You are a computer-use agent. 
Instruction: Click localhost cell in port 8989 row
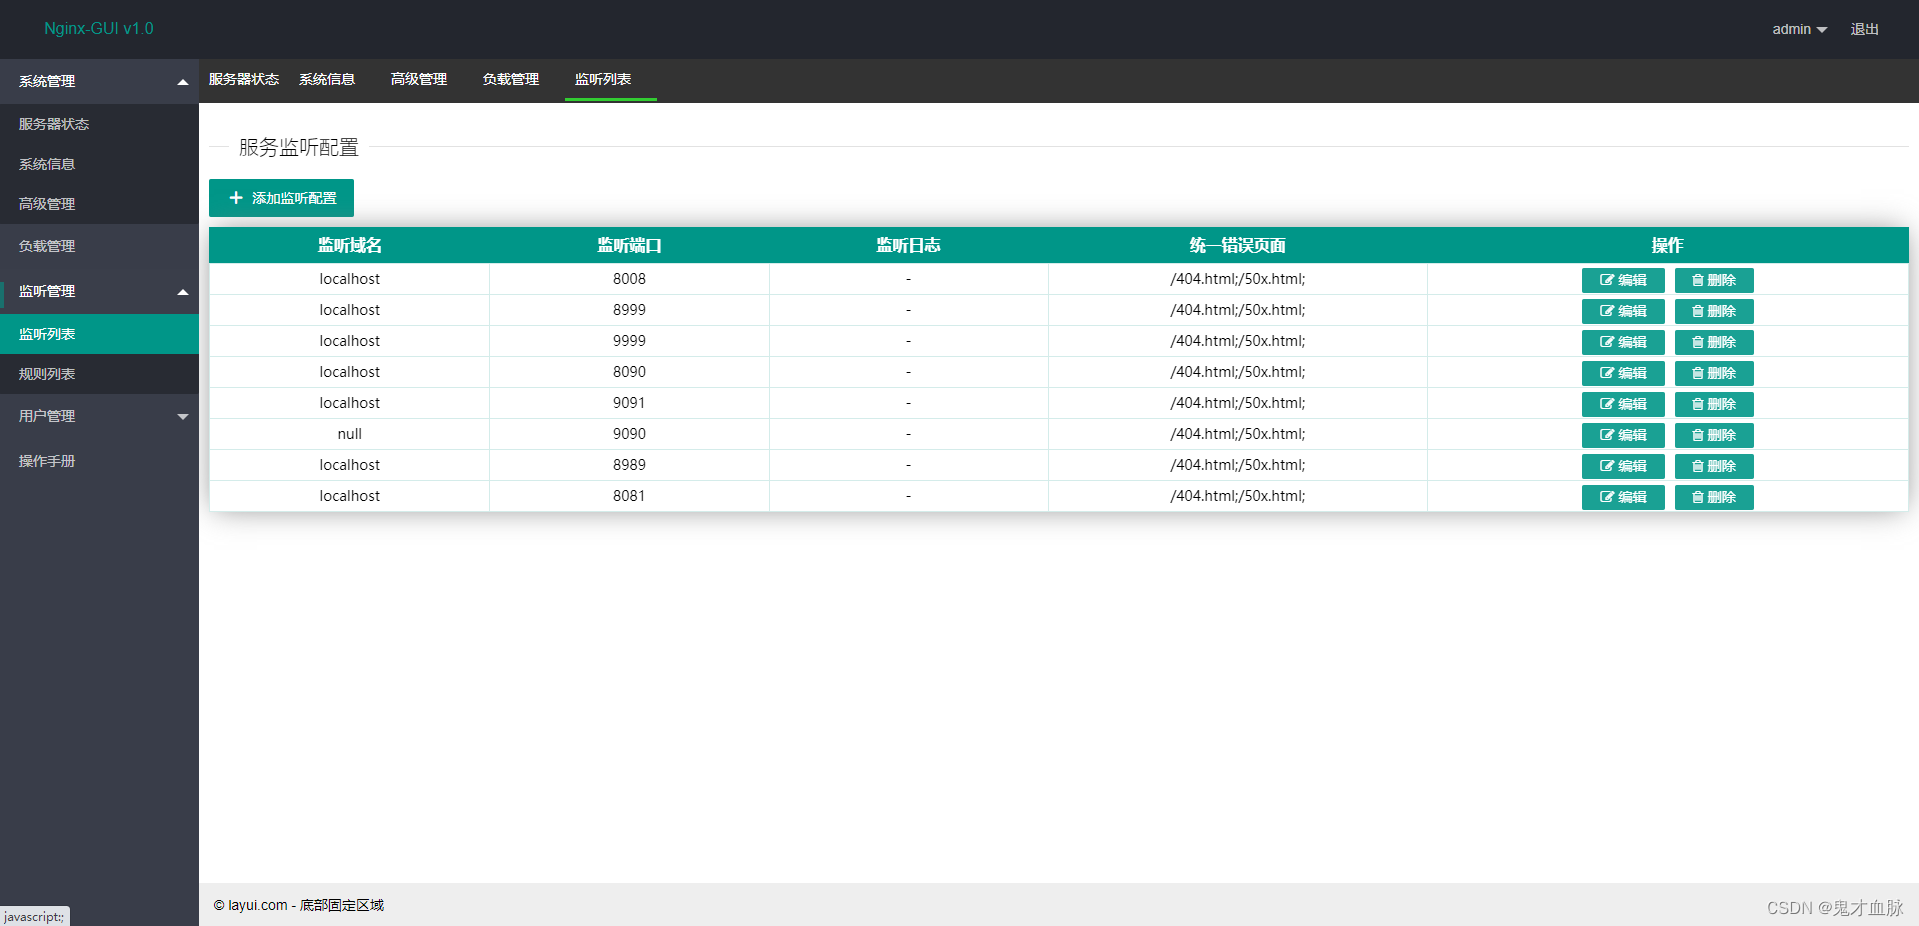pos(349,465)
